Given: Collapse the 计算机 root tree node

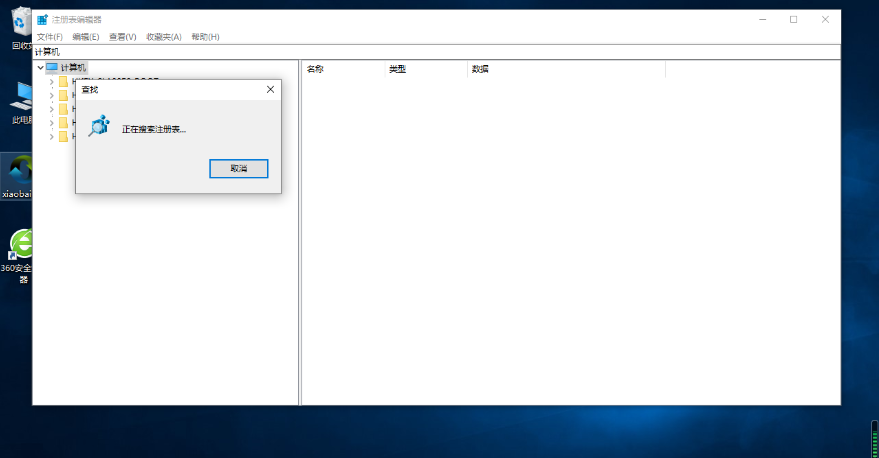Looking at the screenshot, I should 40,67.
